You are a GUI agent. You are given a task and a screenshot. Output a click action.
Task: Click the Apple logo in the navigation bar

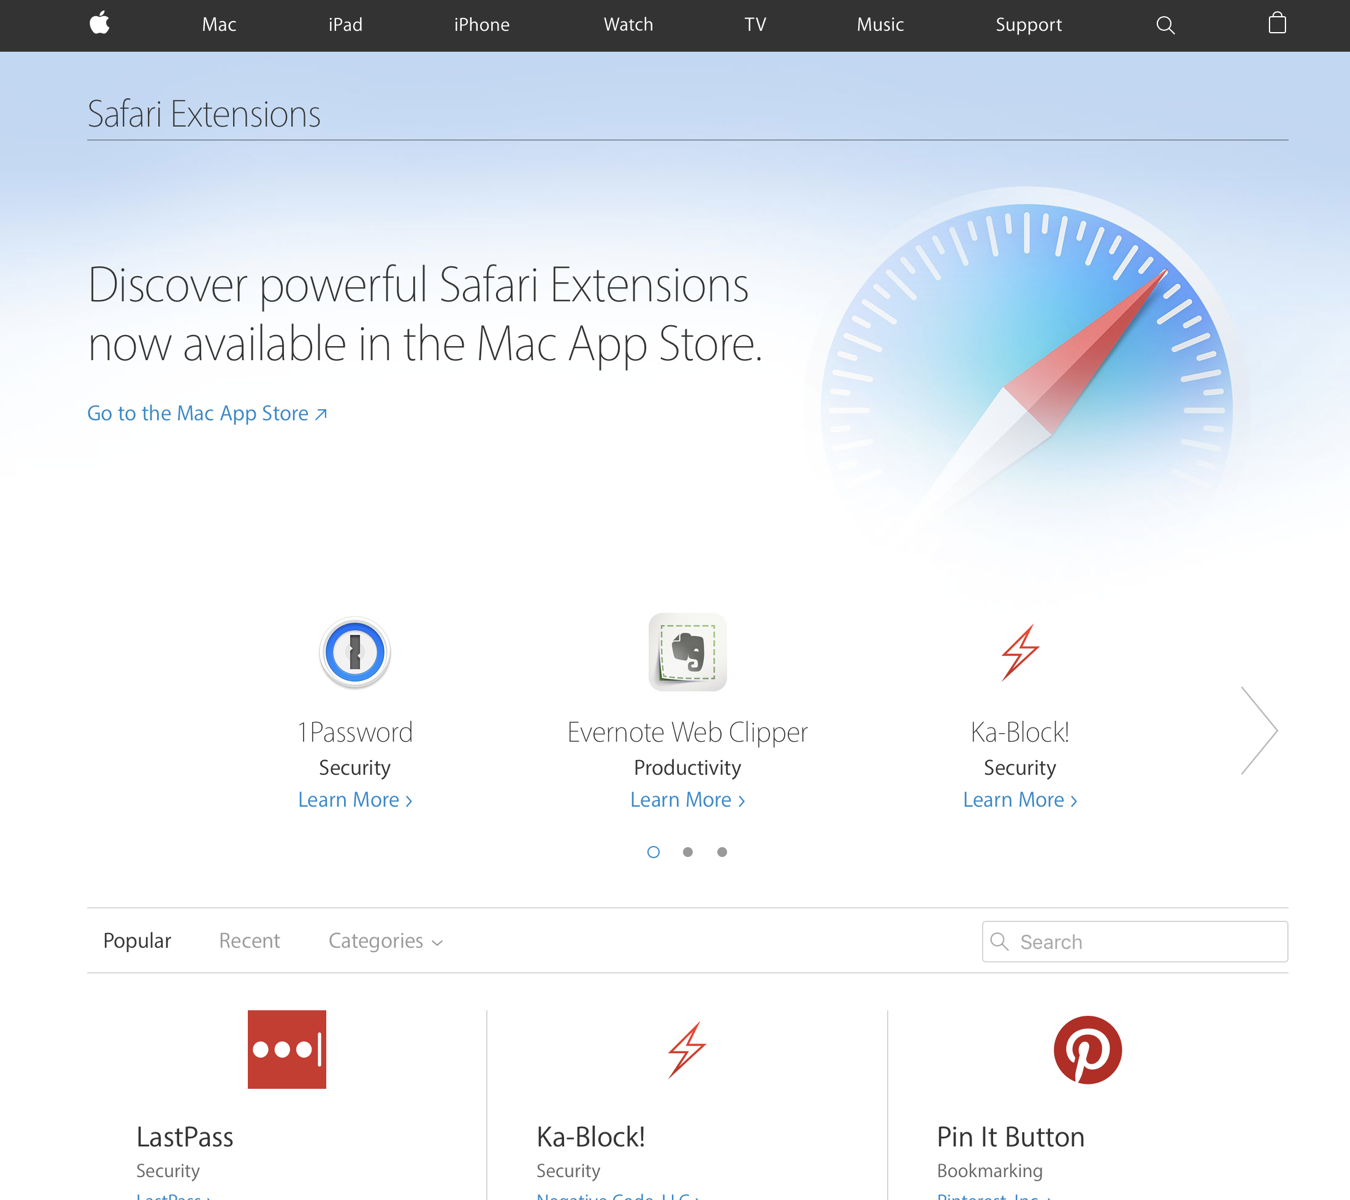[99, 23]
